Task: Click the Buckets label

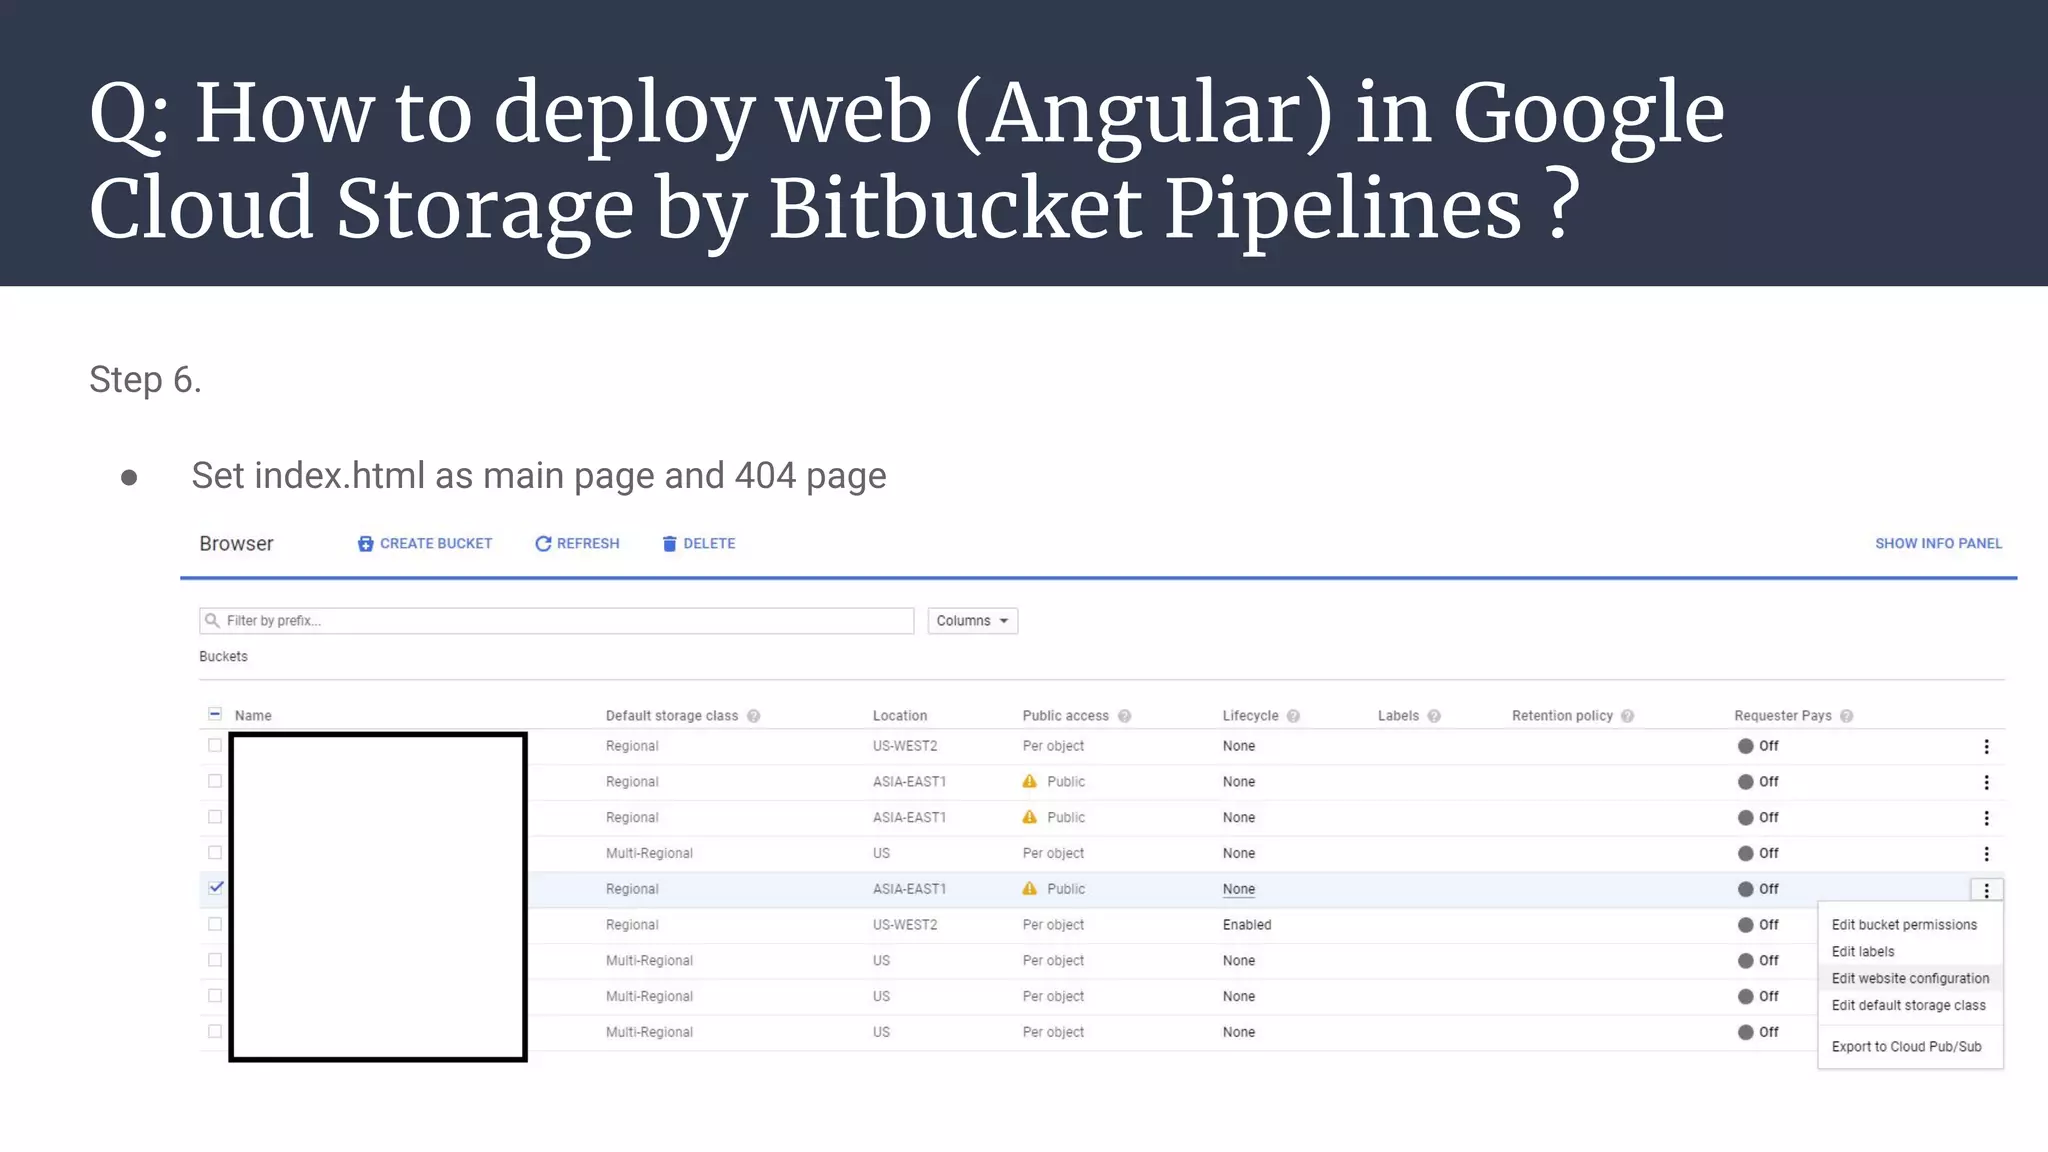Action: [x=223, y=657]
